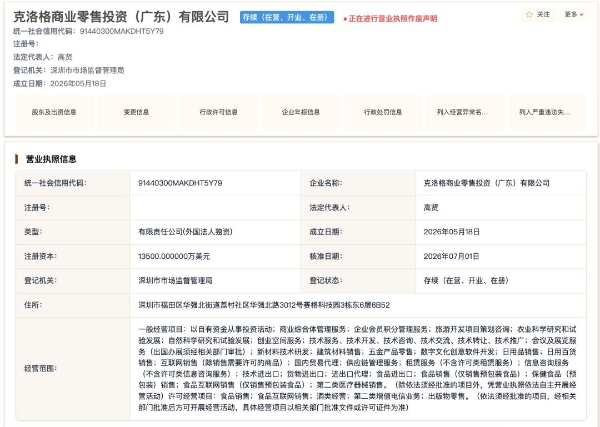Click the 注册号 label in the license table

[x=37, y=207]
